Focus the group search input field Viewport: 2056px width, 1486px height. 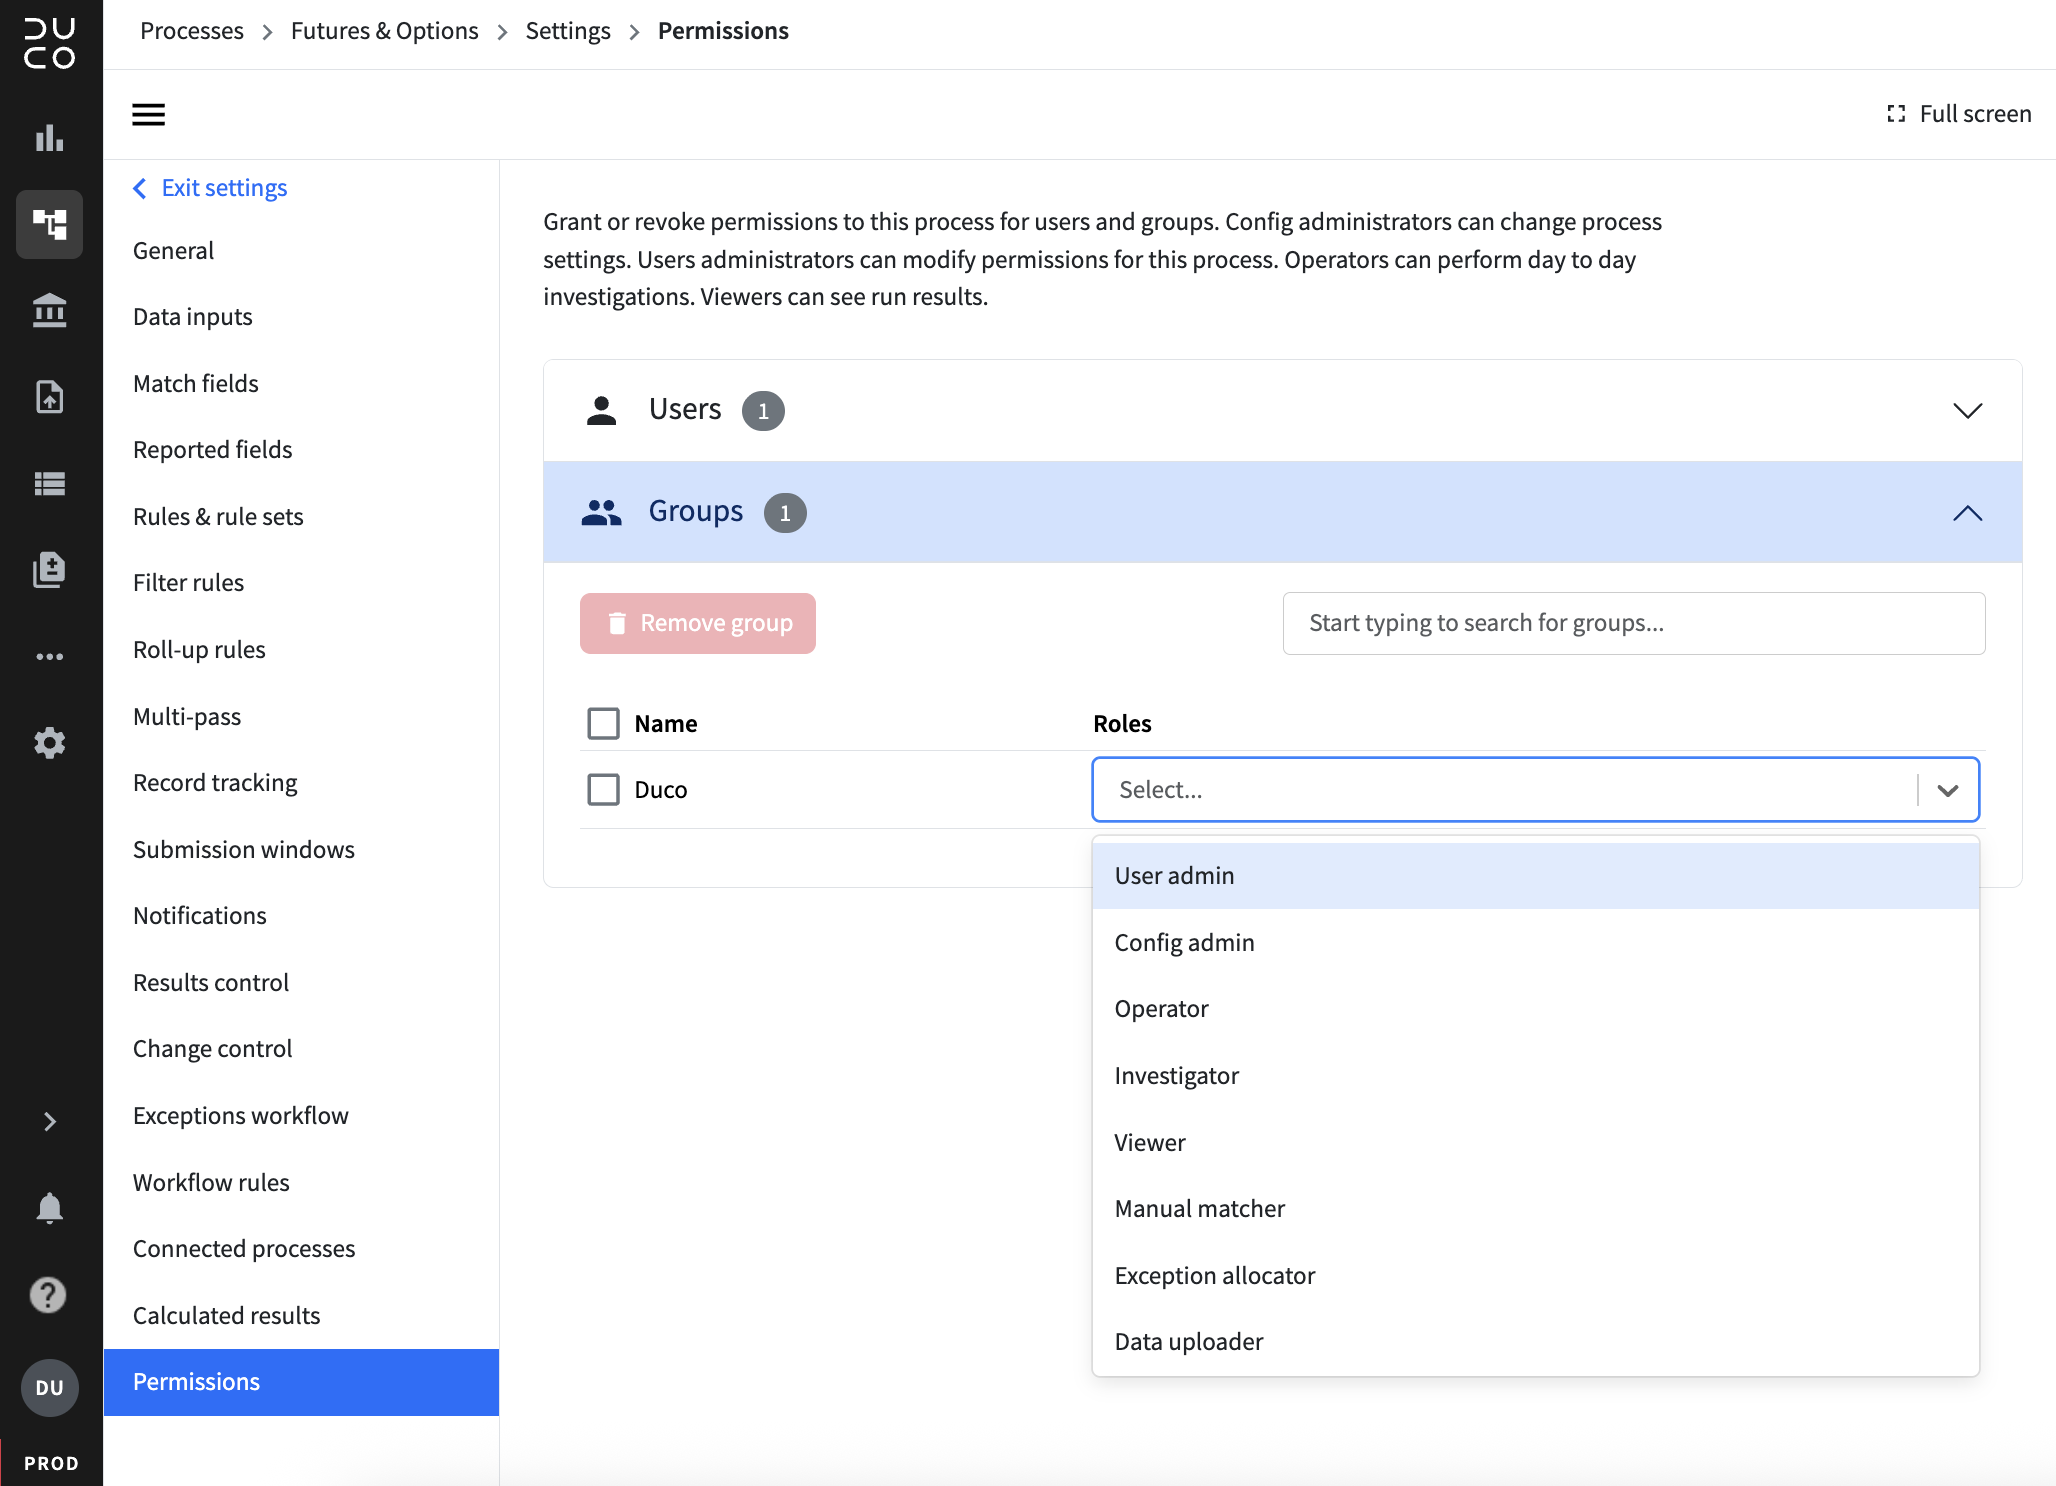pyautogui.click(x=1634, y=623)
